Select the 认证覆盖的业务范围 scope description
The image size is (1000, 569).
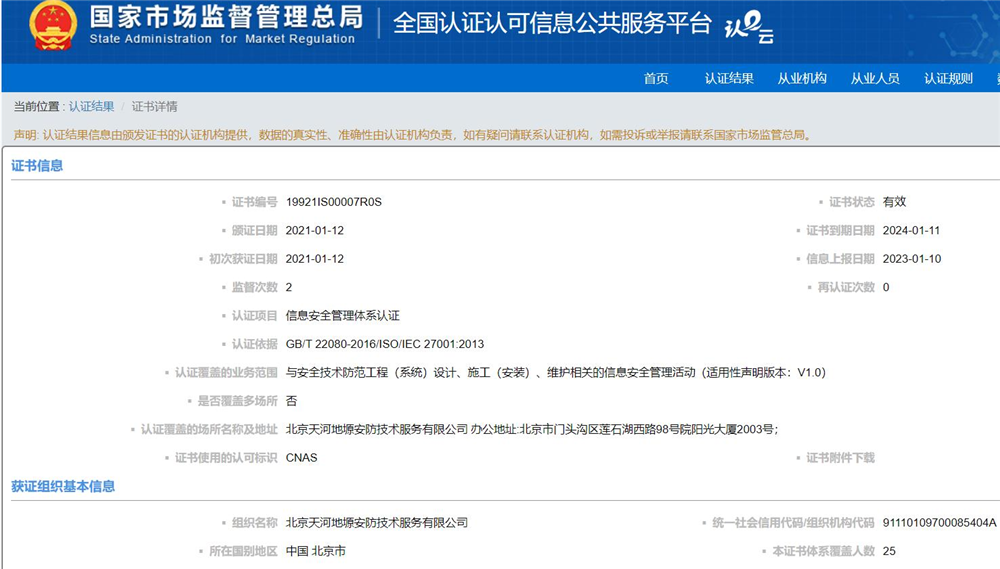click(x=555, y=372)
